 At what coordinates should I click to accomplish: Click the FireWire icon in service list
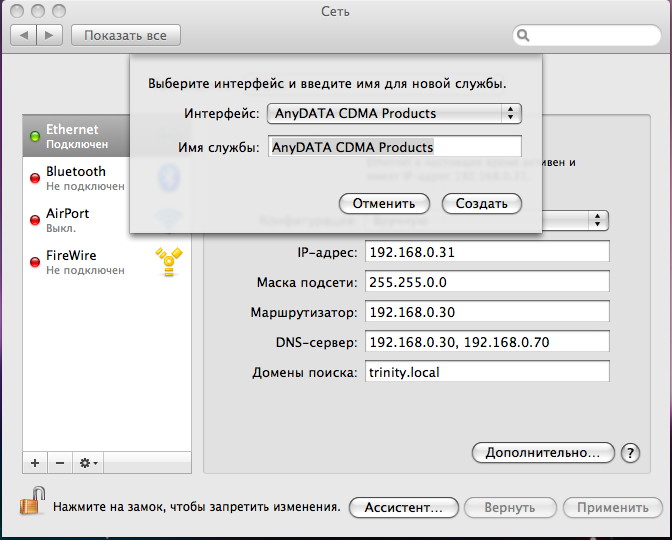(x=168, y=262)
